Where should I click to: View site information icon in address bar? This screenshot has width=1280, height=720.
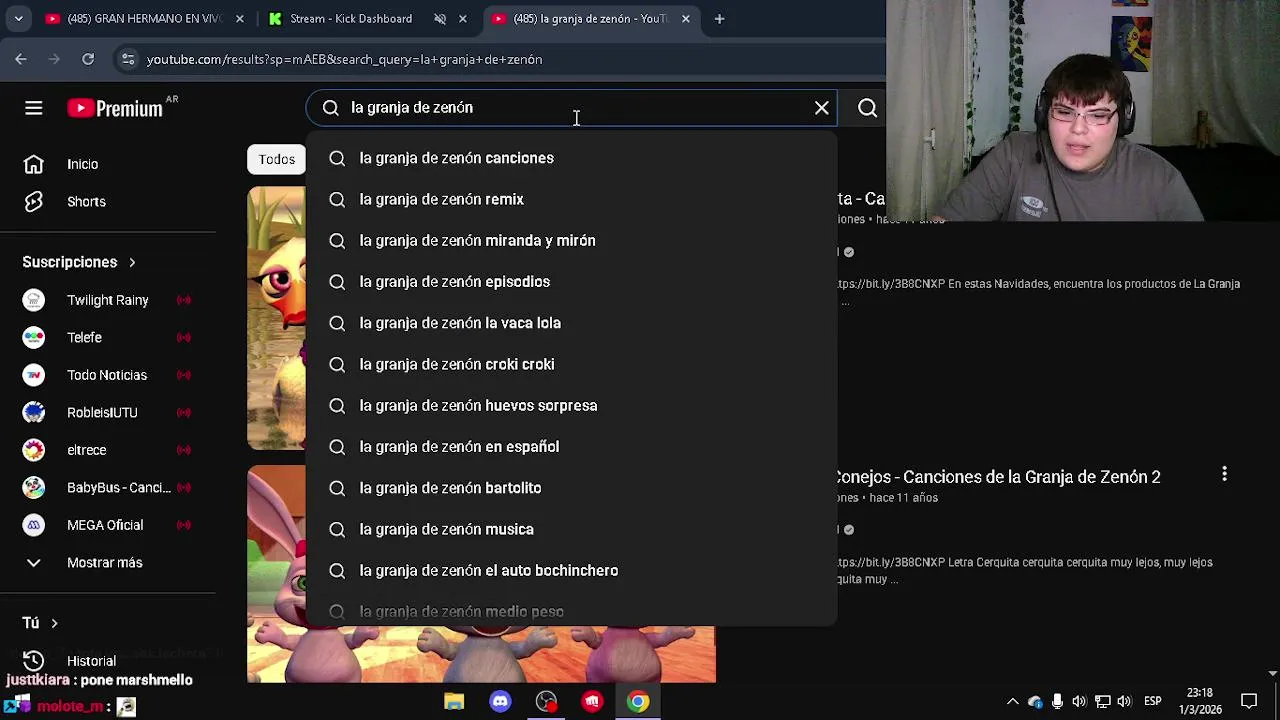pos(128,59)
